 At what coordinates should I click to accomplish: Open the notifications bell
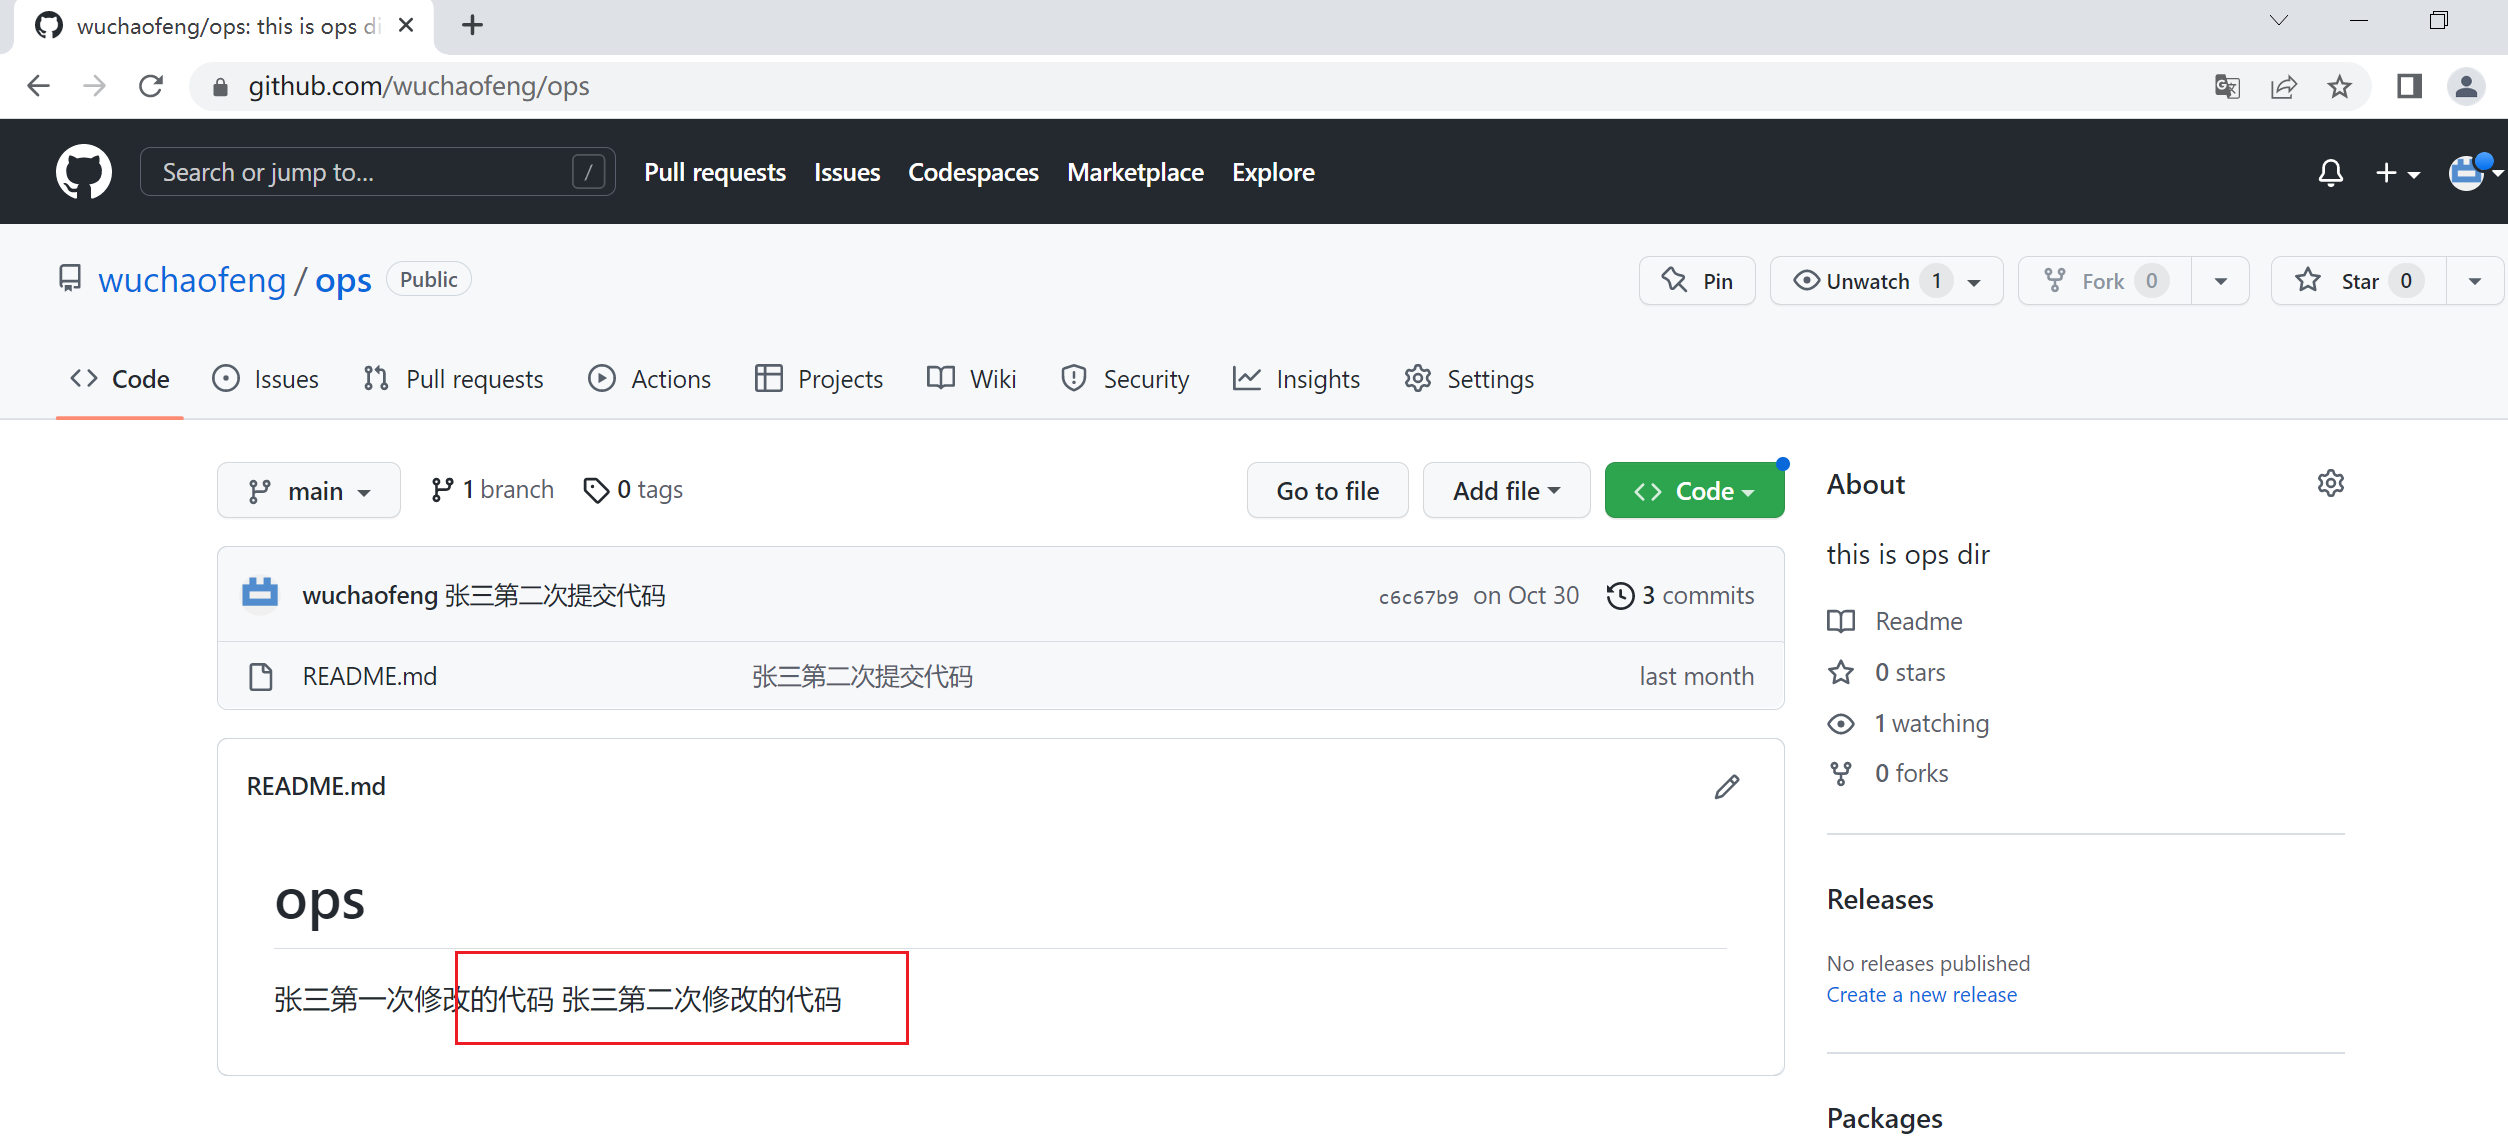click(2330, 173)
